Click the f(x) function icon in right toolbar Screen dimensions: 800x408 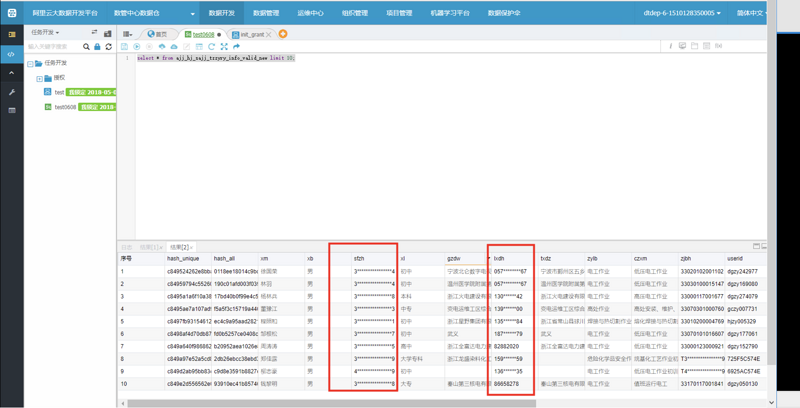coord(718,46)
